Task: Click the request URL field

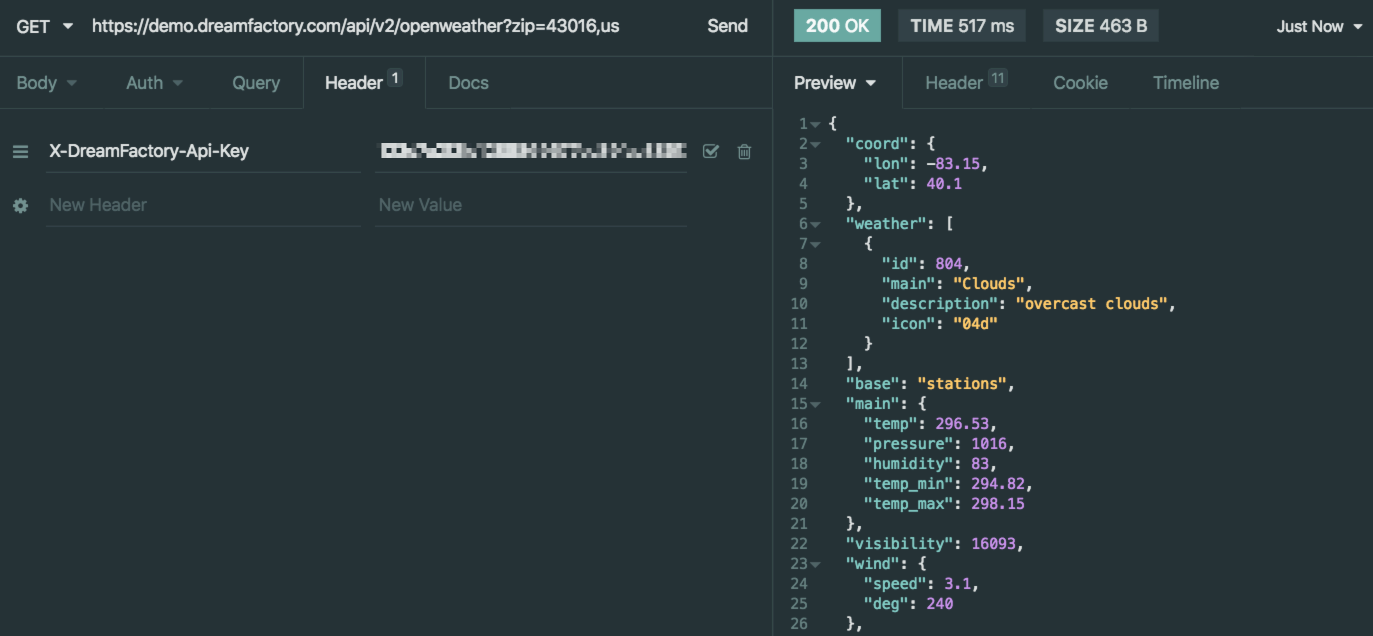Action: [380, 26]
